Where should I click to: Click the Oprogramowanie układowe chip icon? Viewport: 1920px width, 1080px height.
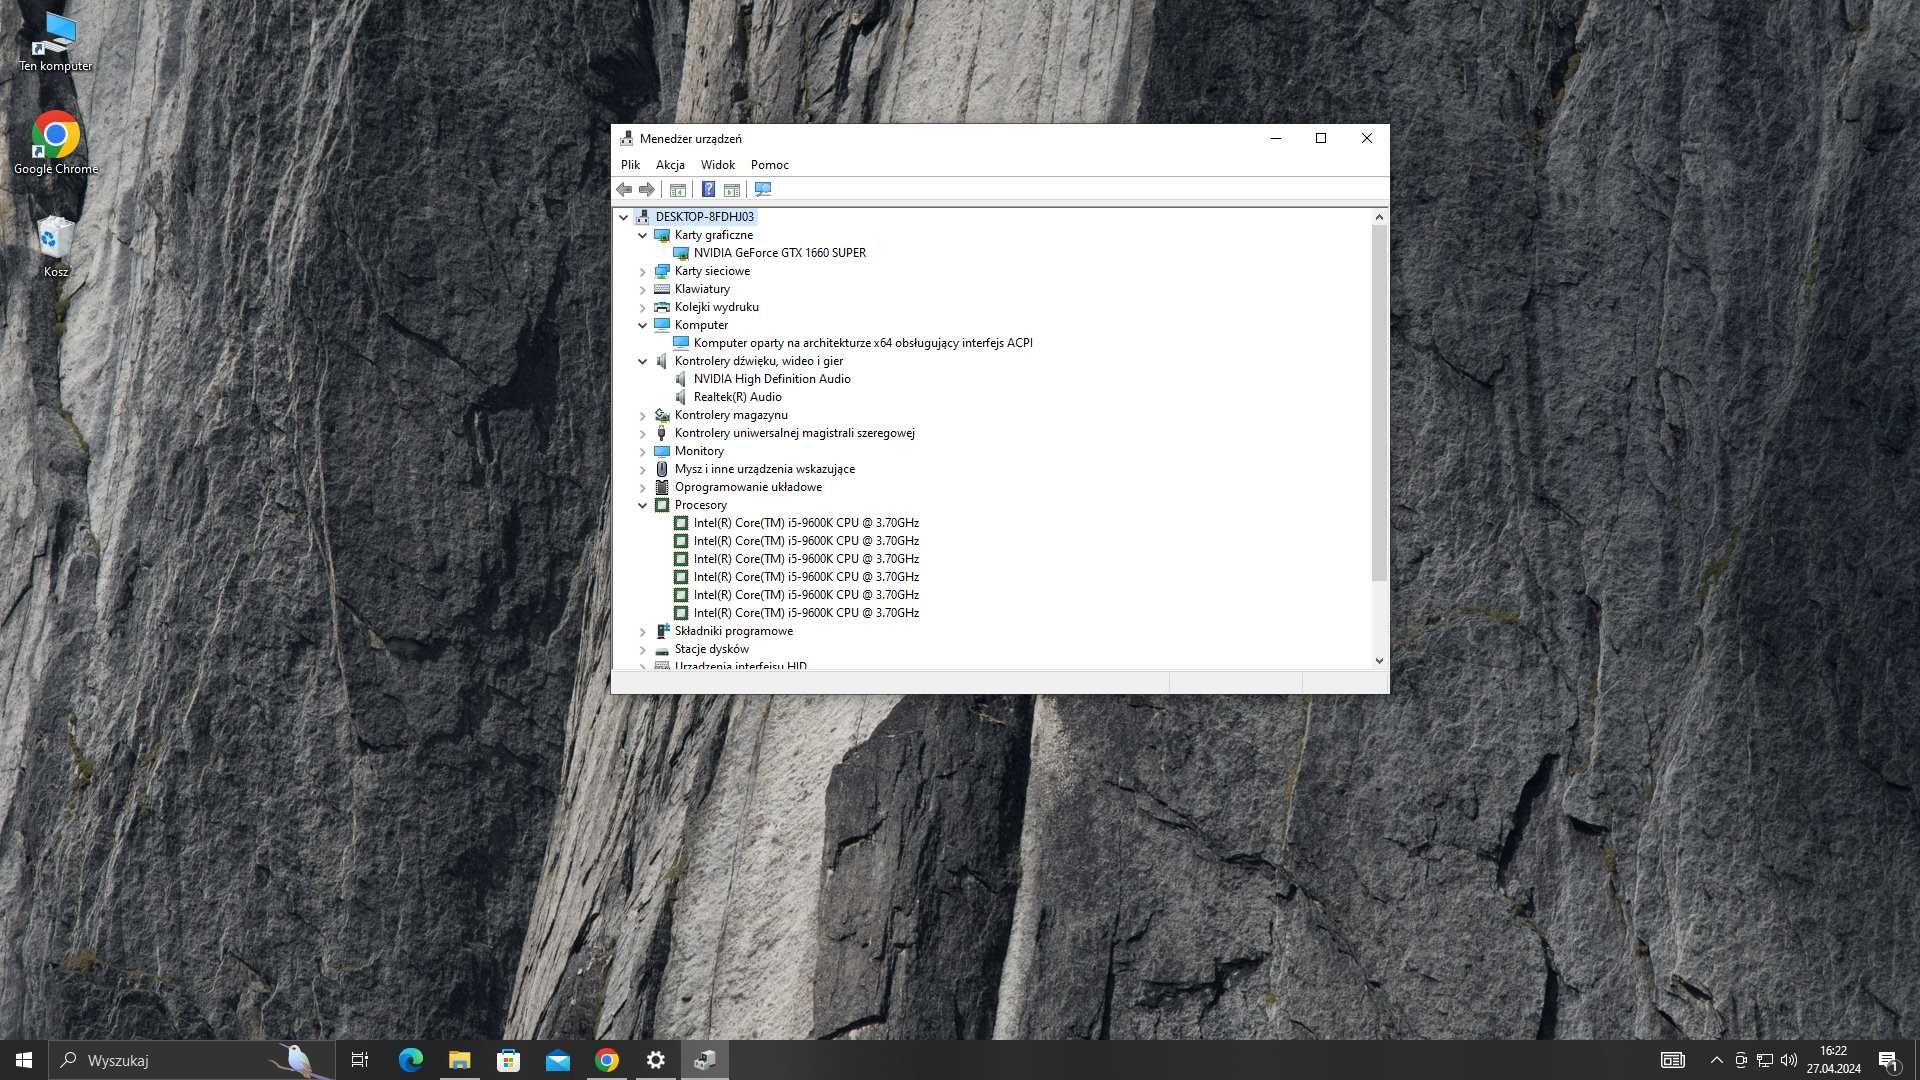click(662, 487)
